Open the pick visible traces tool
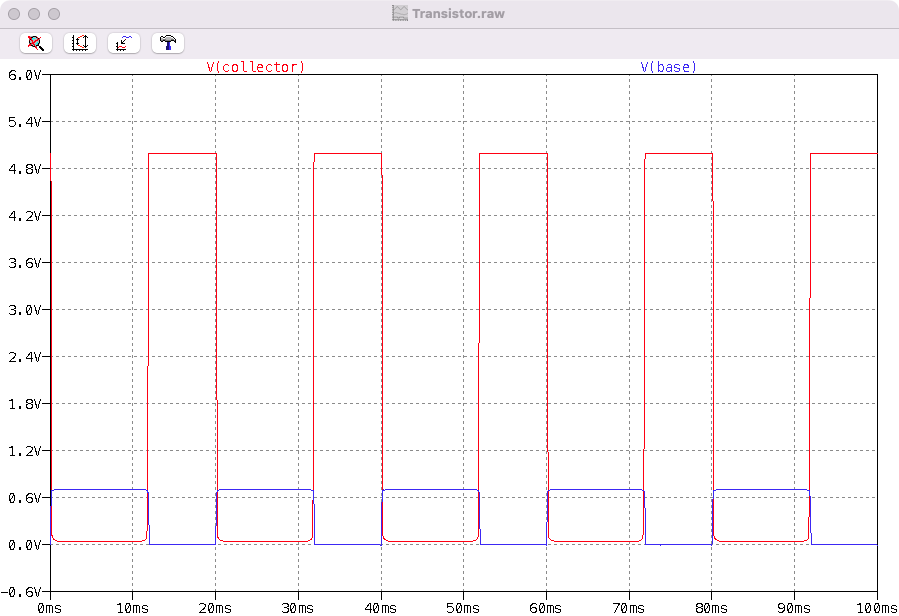The image size is (899, 616). coord(124,43)
